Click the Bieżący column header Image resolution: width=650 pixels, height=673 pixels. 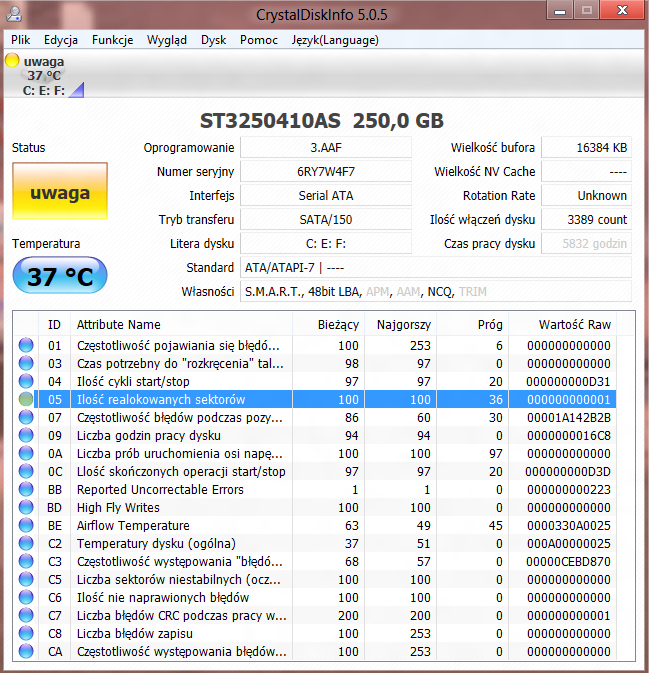coord(328,324)
